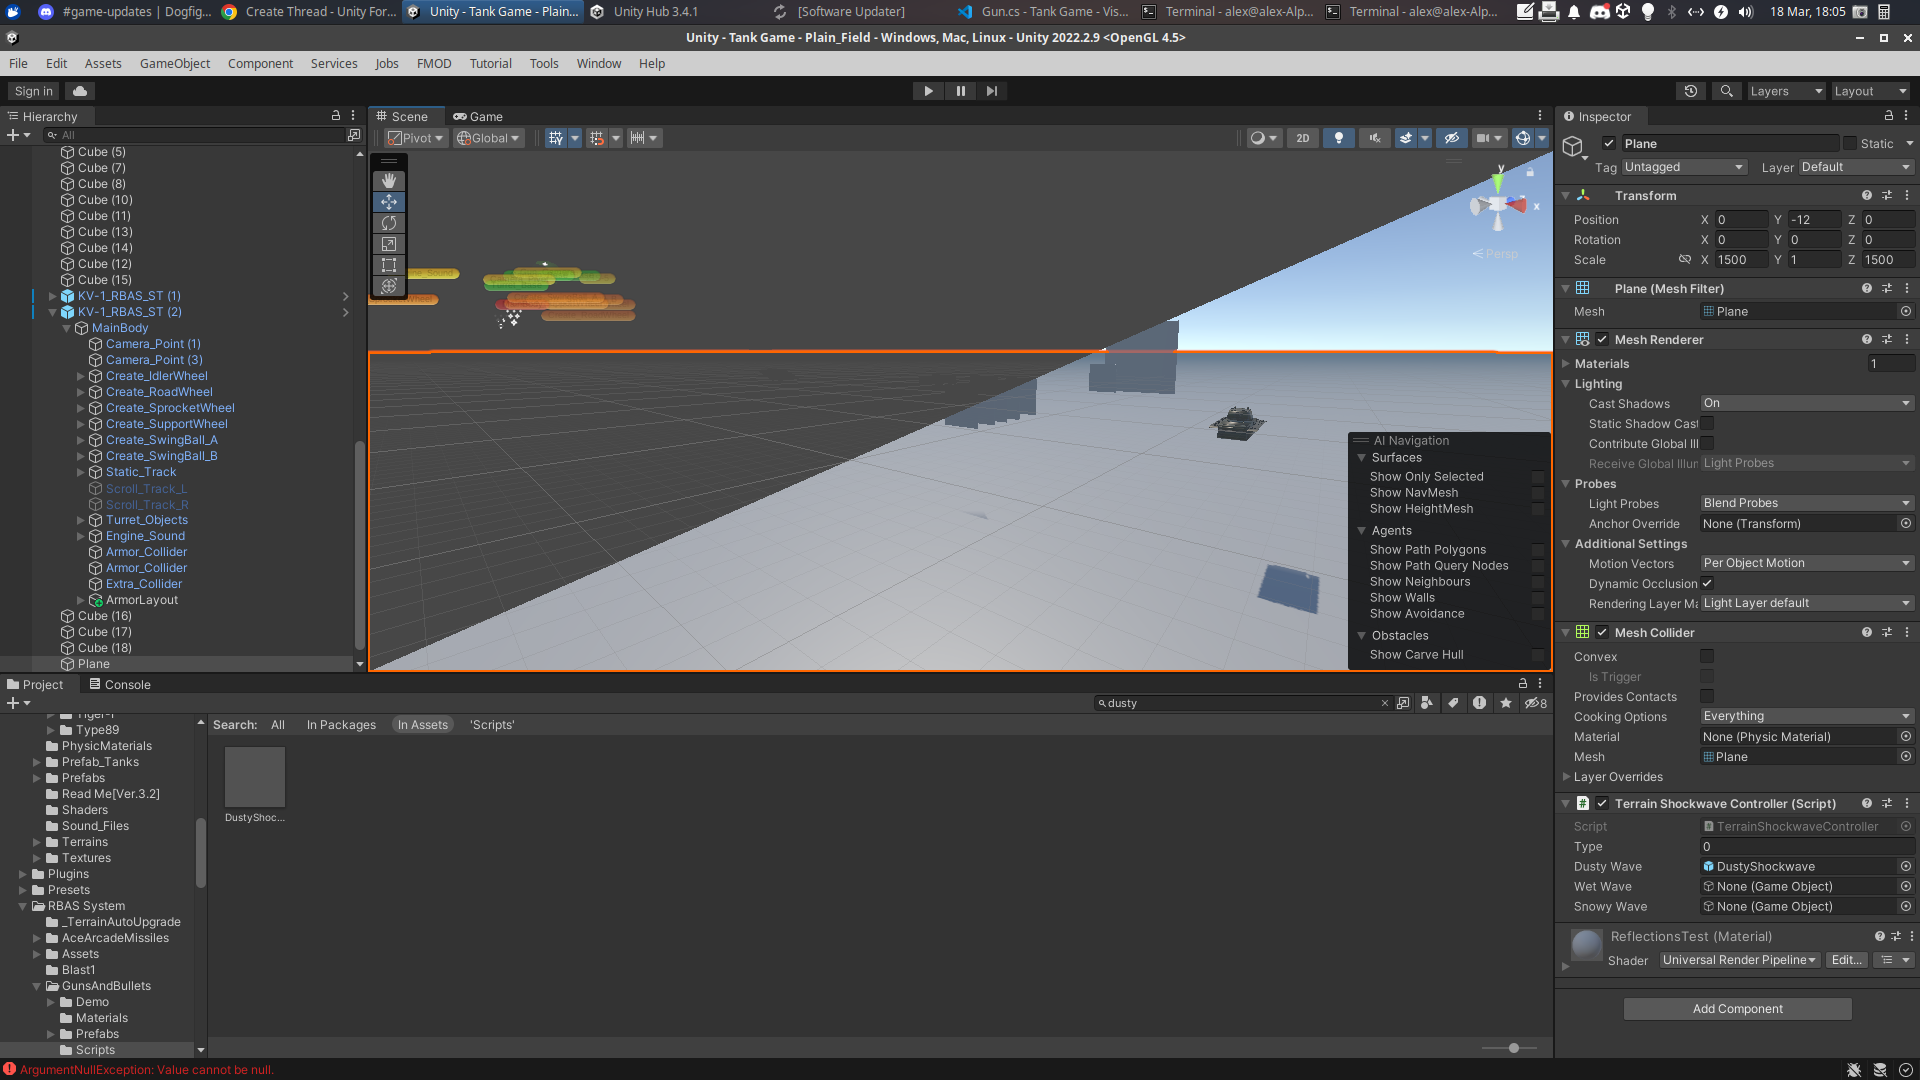Click the Step frame button
The height and width of the screenshot is (1080, 1920).
pyautogui.click(x=991, y=91)
